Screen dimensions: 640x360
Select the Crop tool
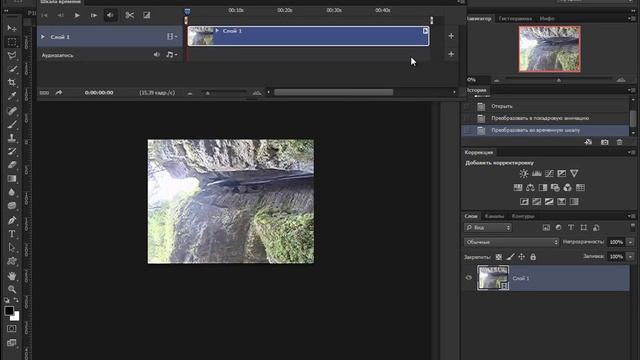12,82
